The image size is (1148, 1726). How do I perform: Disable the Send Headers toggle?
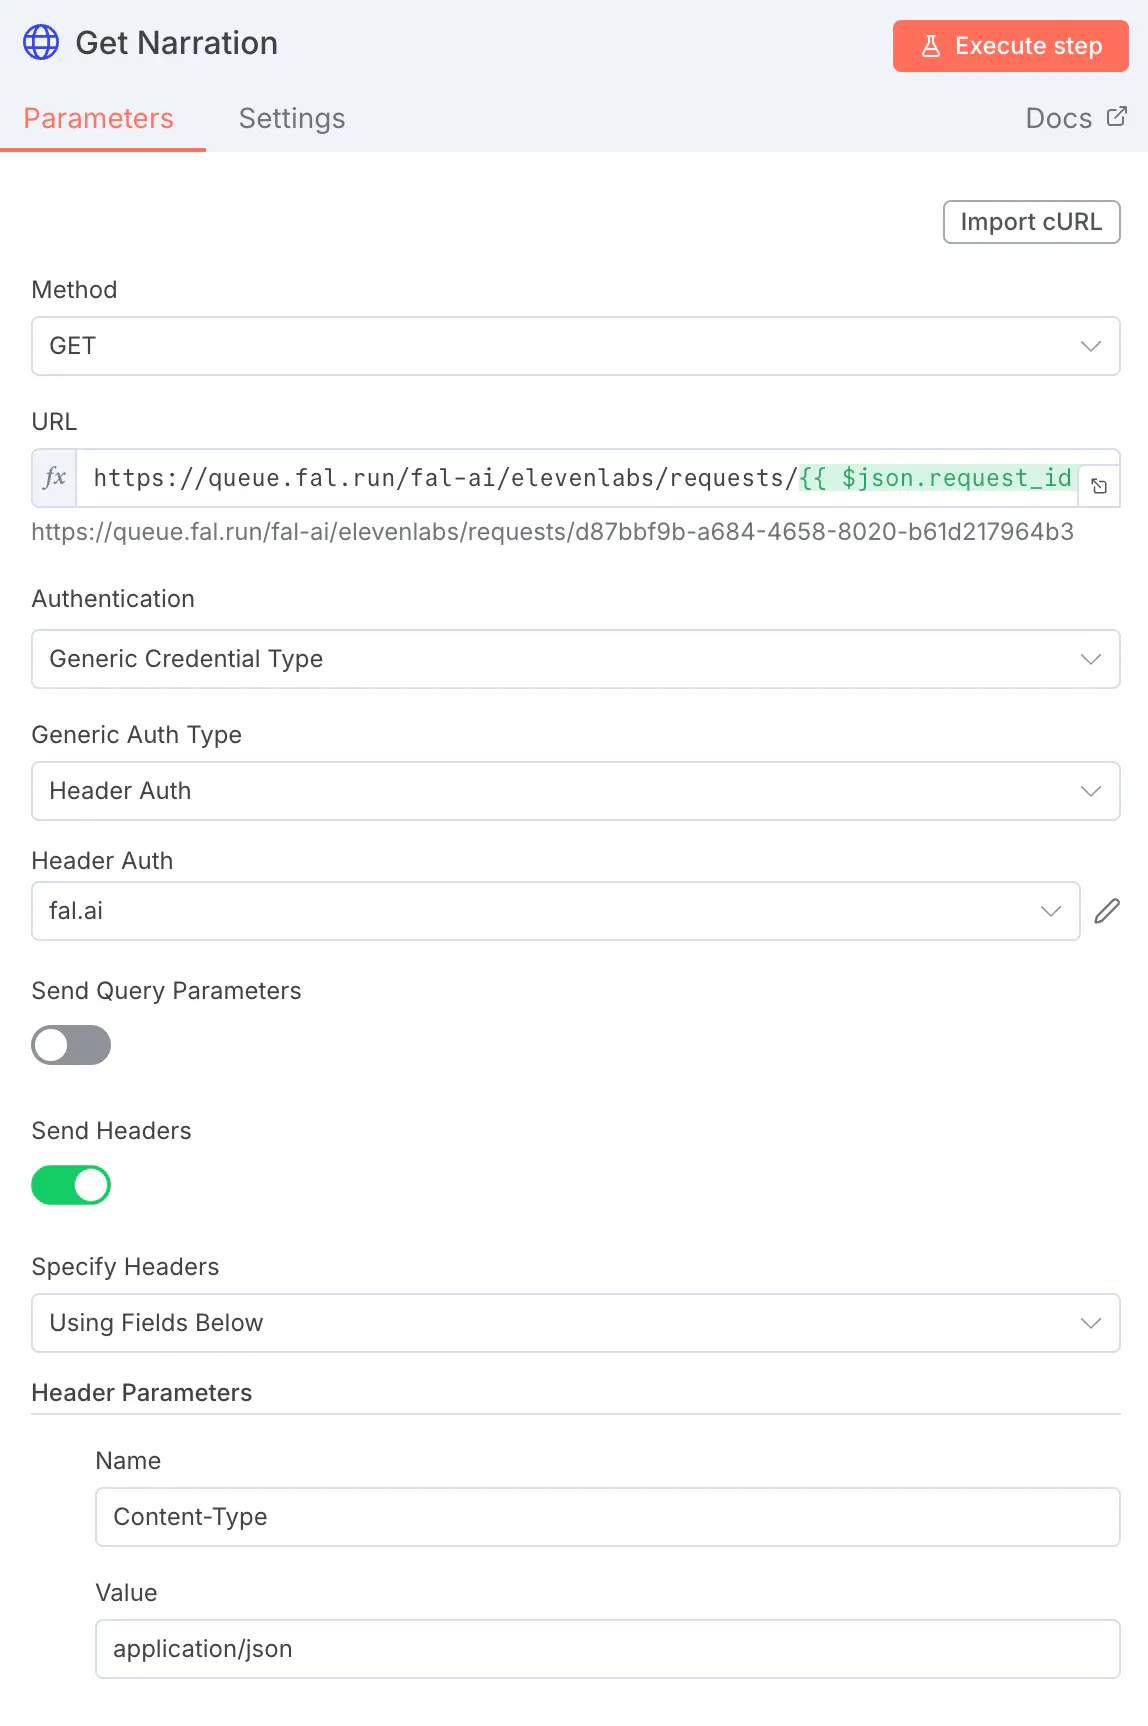[71, 1185]
